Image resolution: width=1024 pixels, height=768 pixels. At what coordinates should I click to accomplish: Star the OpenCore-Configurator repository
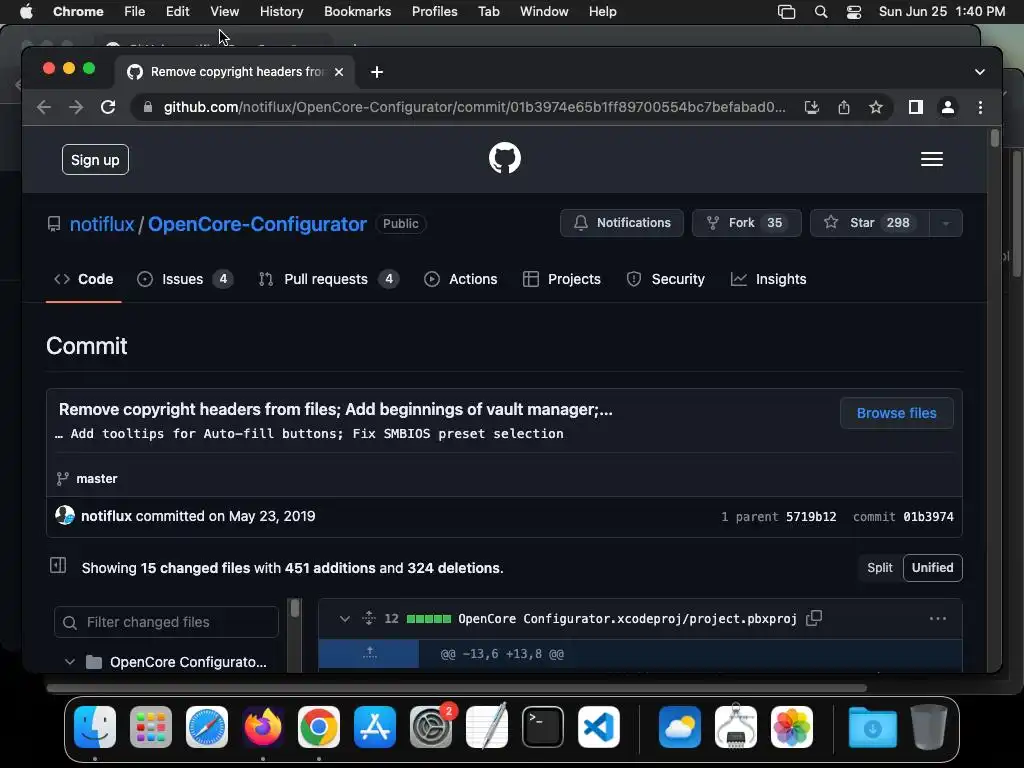pos(869,223)
